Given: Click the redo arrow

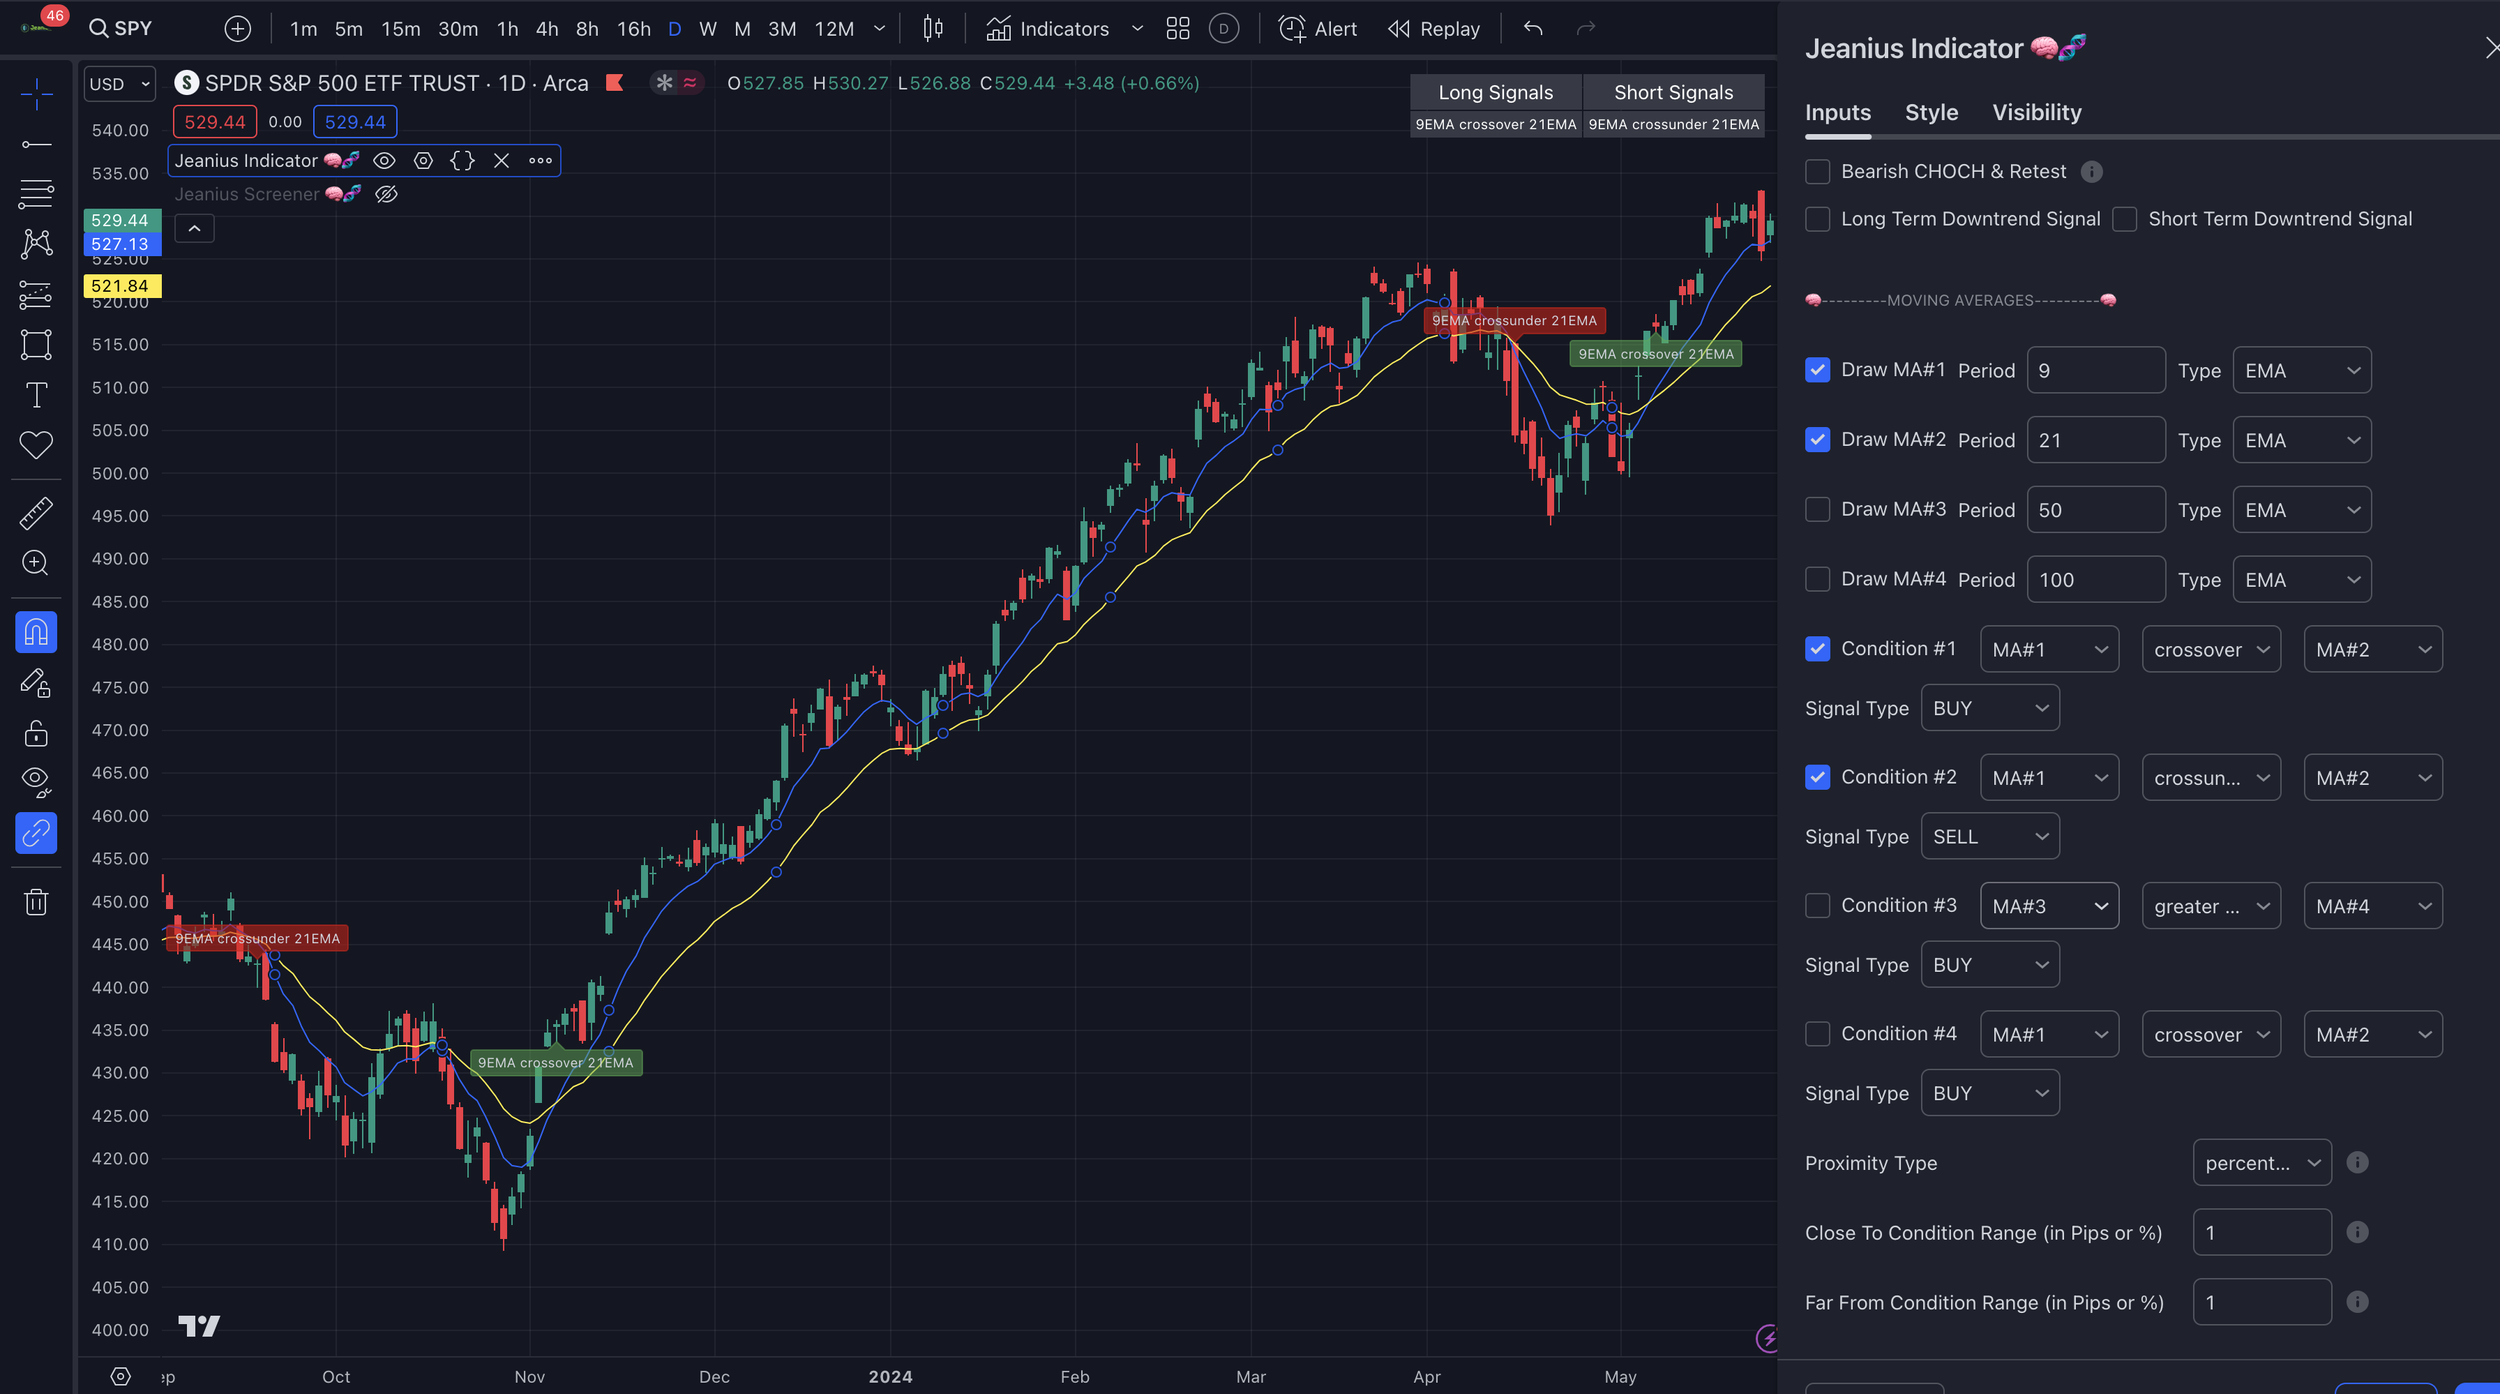Looking at the screenshot, I should pyautogui.click(x=1585, y=28).
